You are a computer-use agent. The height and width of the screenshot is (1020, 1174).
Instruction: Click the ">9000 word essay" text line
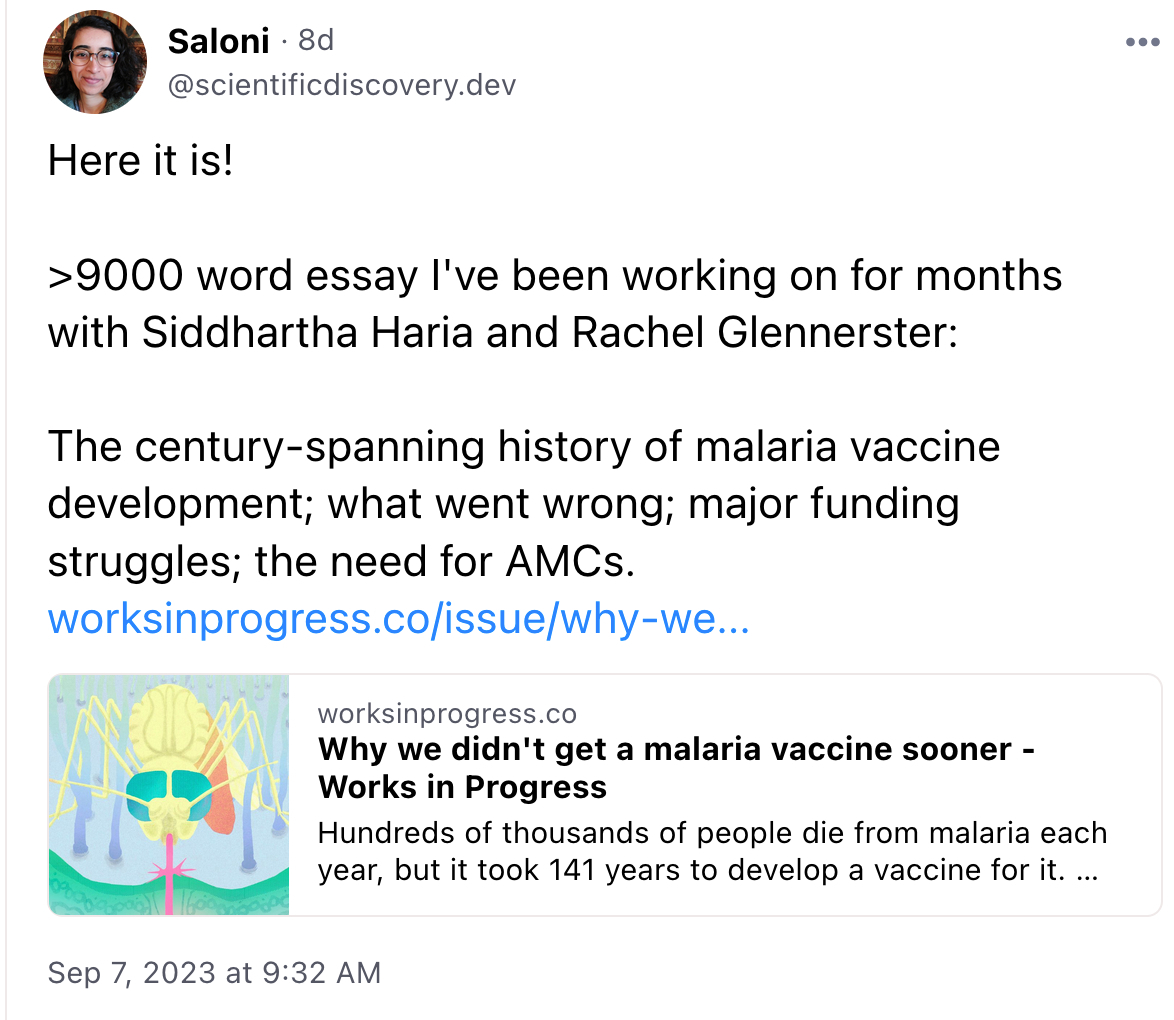pyautogui.click(x=554, y=276)
